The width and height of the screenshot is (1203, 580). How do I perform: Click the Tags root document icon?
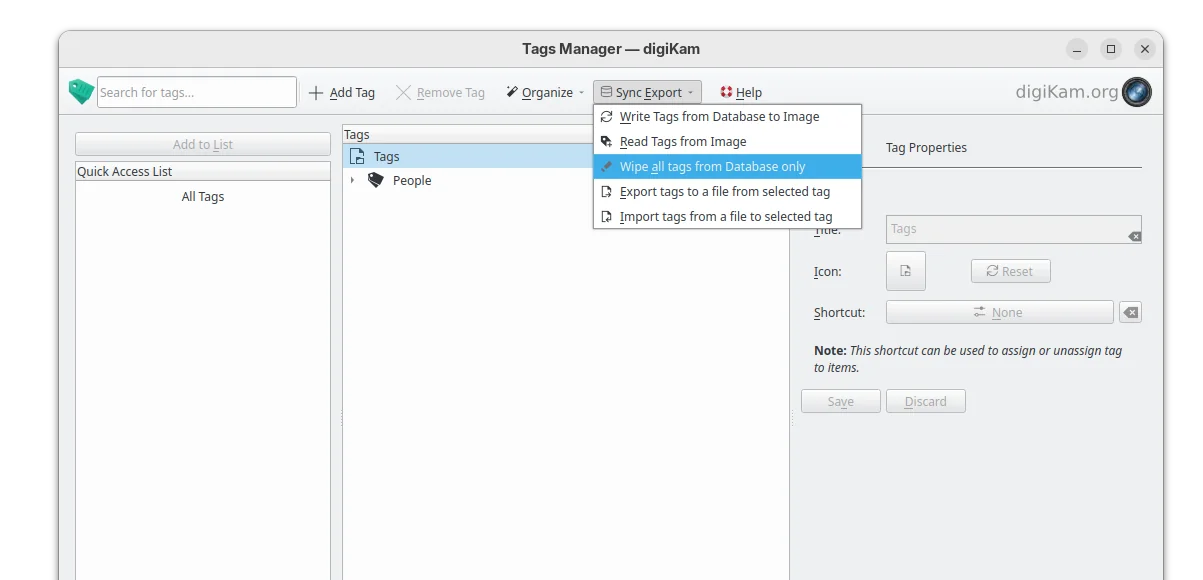tap(357, 156)
